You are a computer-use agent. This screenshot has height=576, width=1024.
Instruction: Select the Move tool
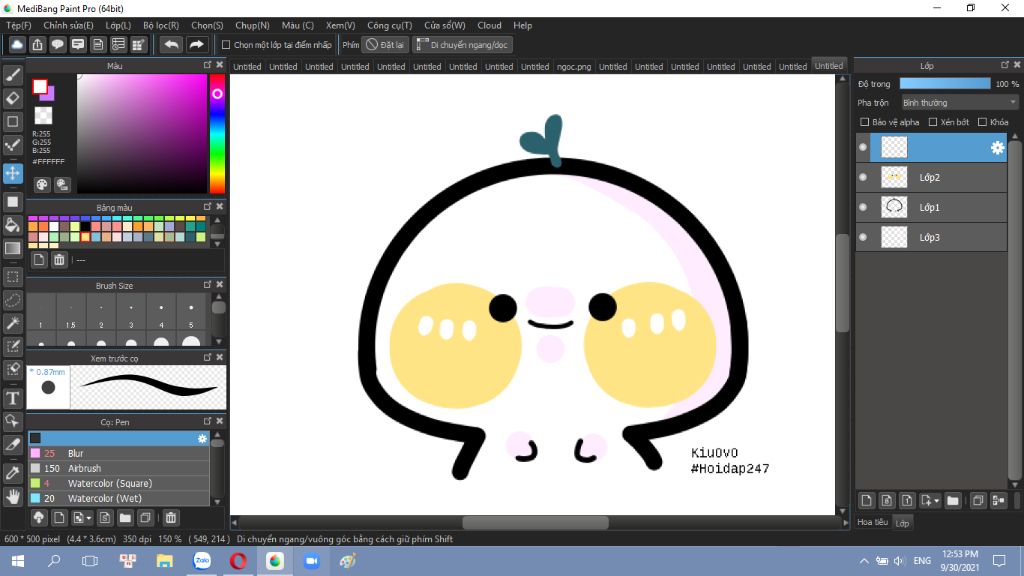12,173
